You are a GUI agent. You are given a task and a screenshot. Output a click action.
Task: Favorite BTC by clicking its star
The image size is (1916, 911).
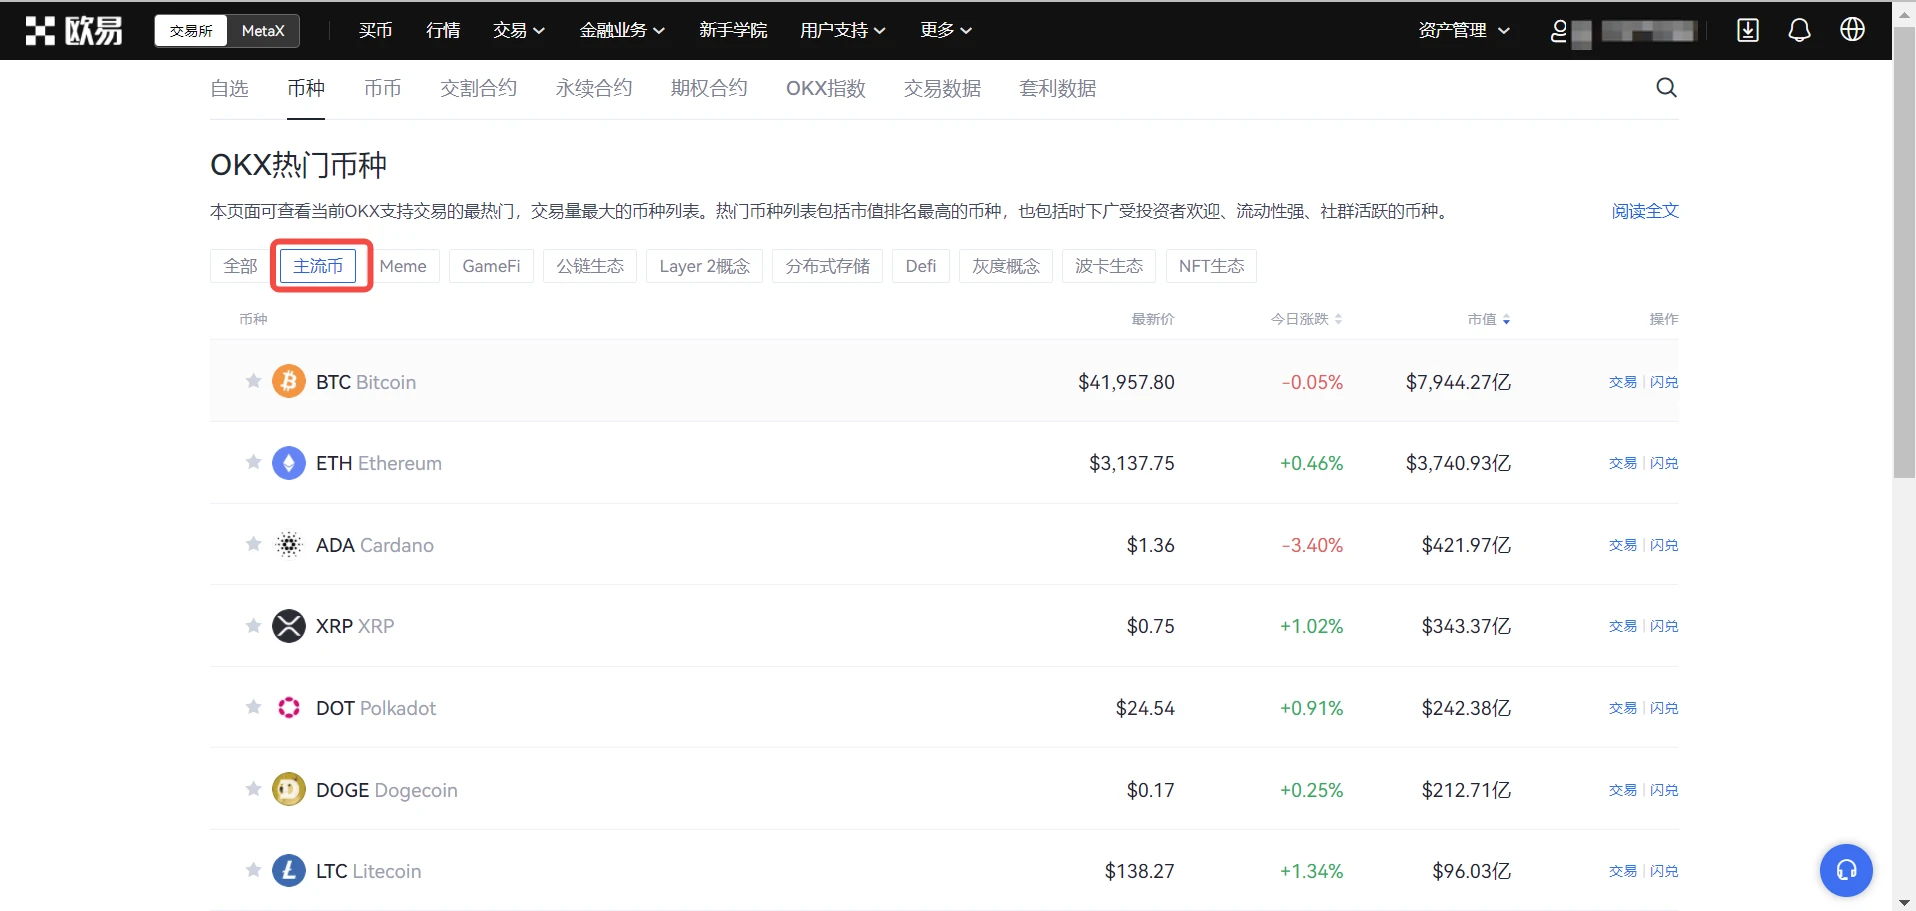252,381
